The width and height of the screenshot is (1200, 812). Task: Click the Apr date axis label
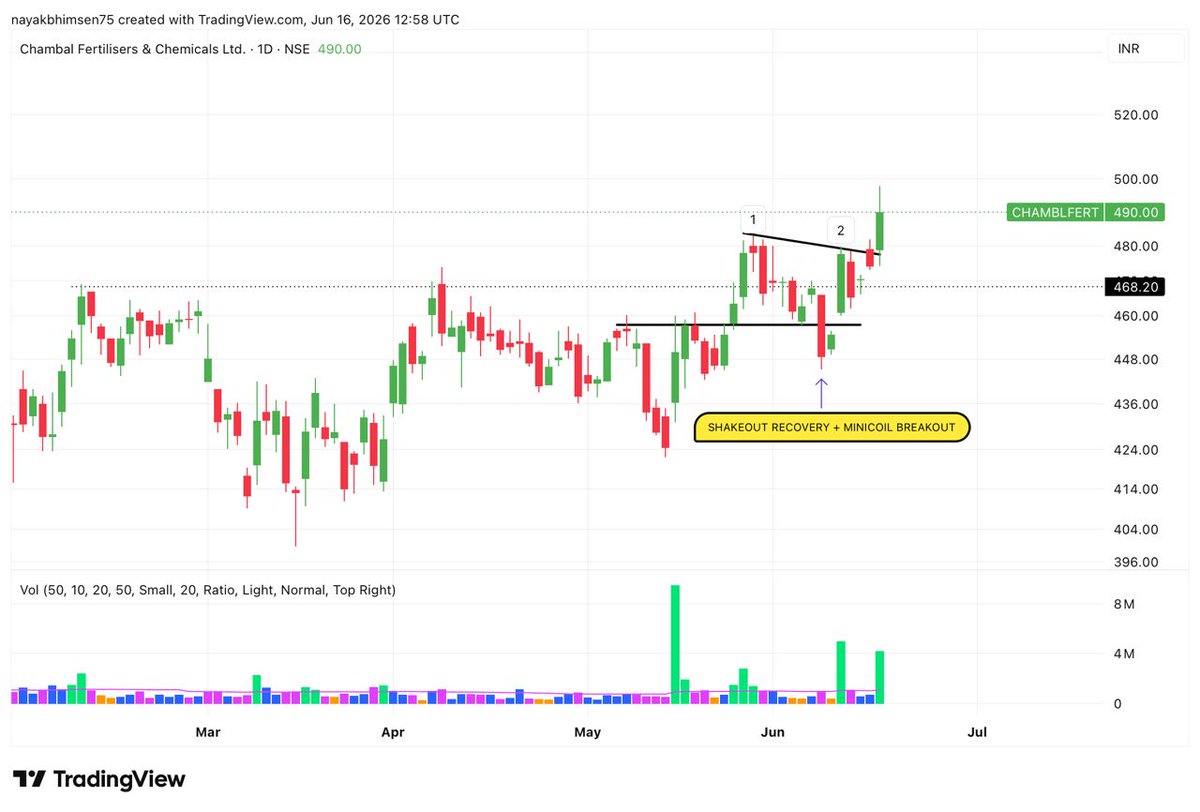pos(393,732)
